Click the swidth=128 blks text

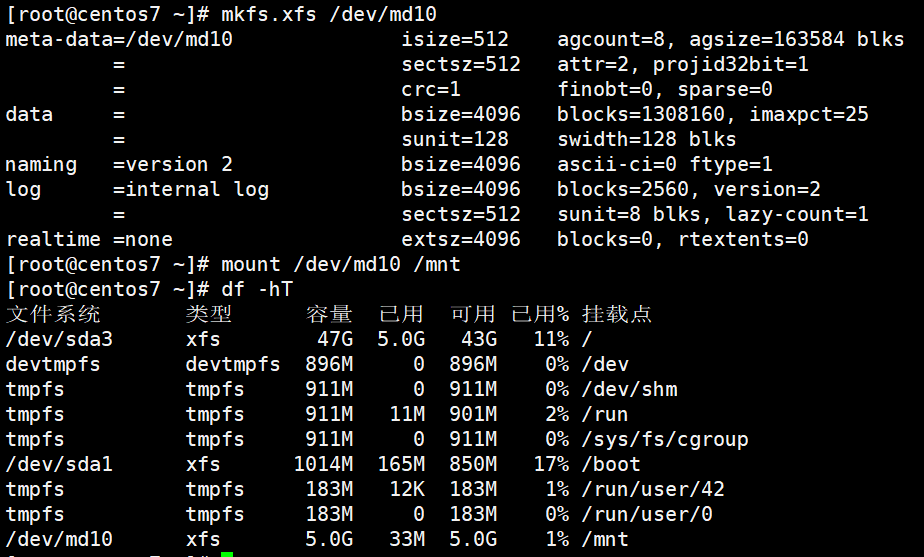646,139
